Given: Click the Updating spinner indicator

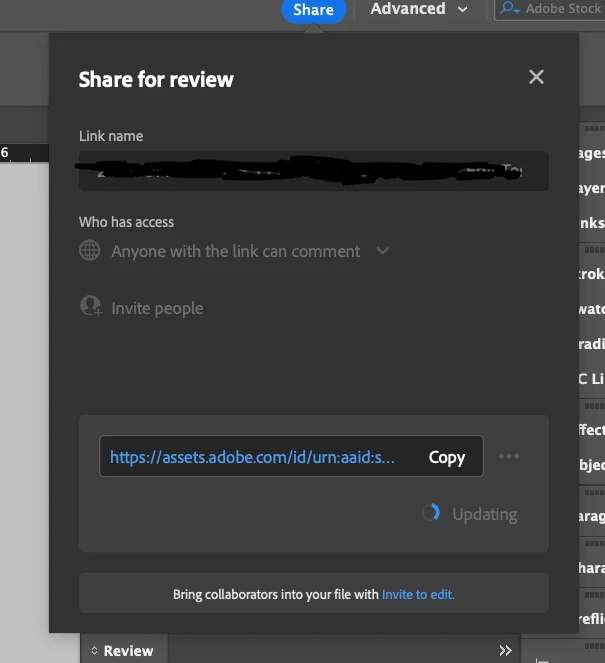Looking at the screenshot, I should (431, 512).
